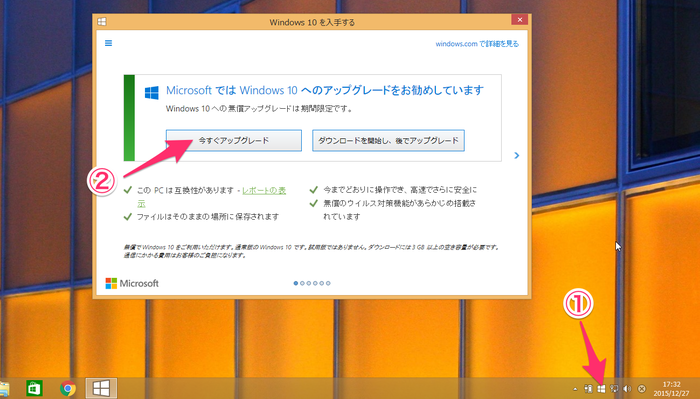Viewport: 700px width, 399px height.
Task: Click the Microsoft では Windows 10 headline text
Action: click(x=325, y=90)
